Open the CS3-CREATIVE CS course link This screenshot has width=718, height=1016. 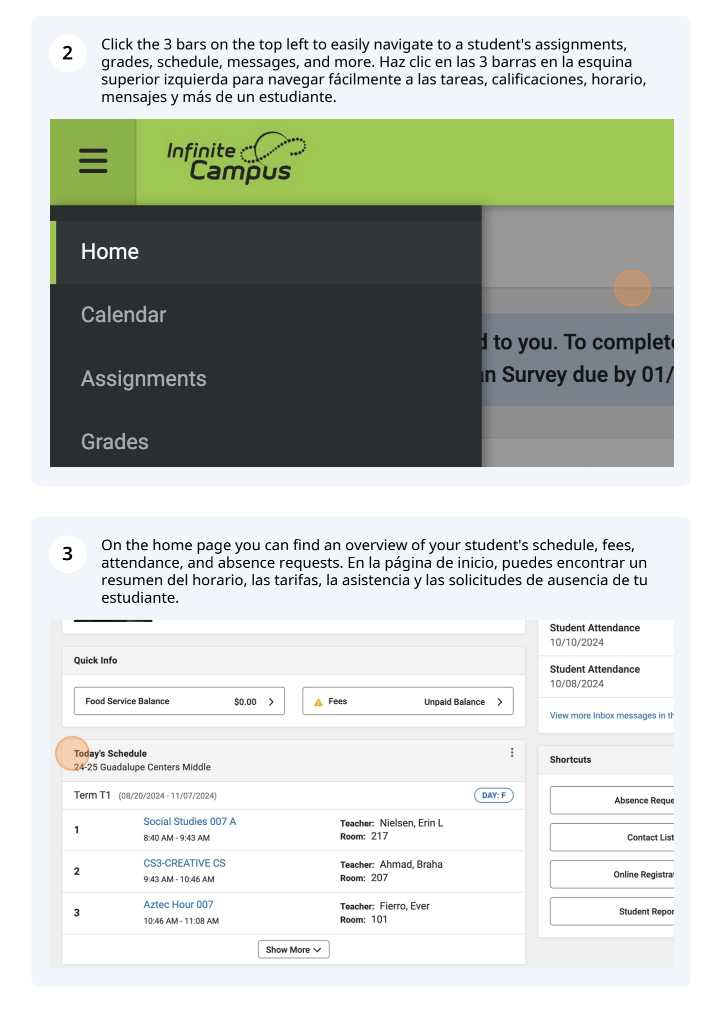pyautogui.click(x=184, y=863)
